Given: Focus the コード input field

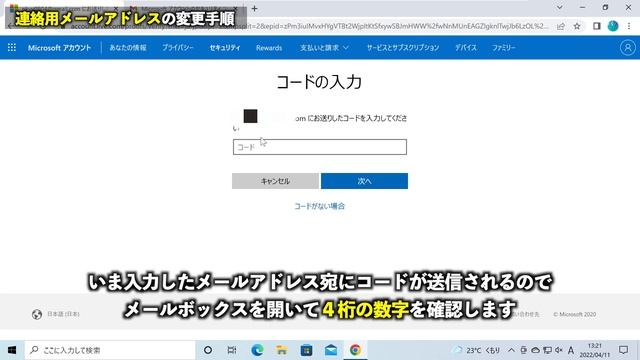Looking at the screenshot, I should coord(320,147).
